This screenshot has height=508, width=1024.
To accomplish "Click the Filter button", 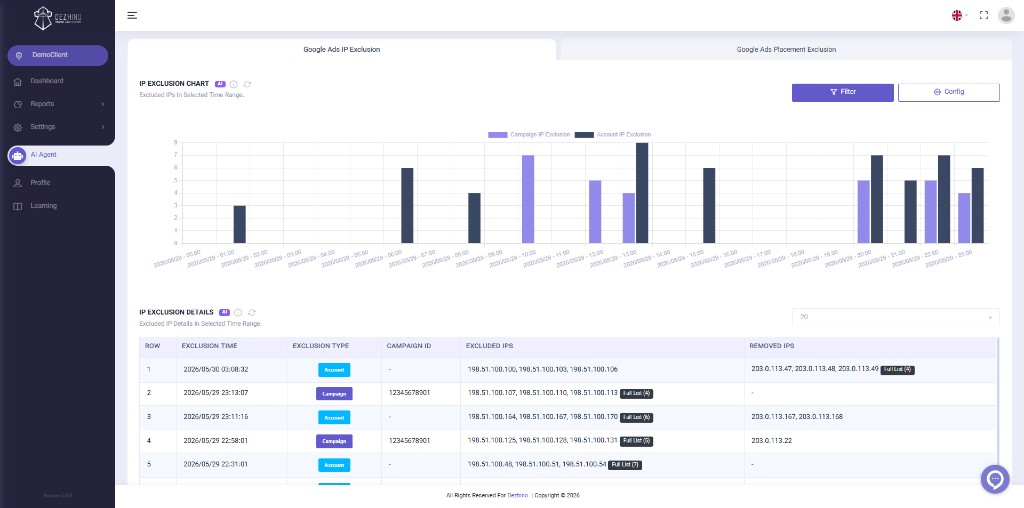I will pyautogui.click(x=842, y=92).
